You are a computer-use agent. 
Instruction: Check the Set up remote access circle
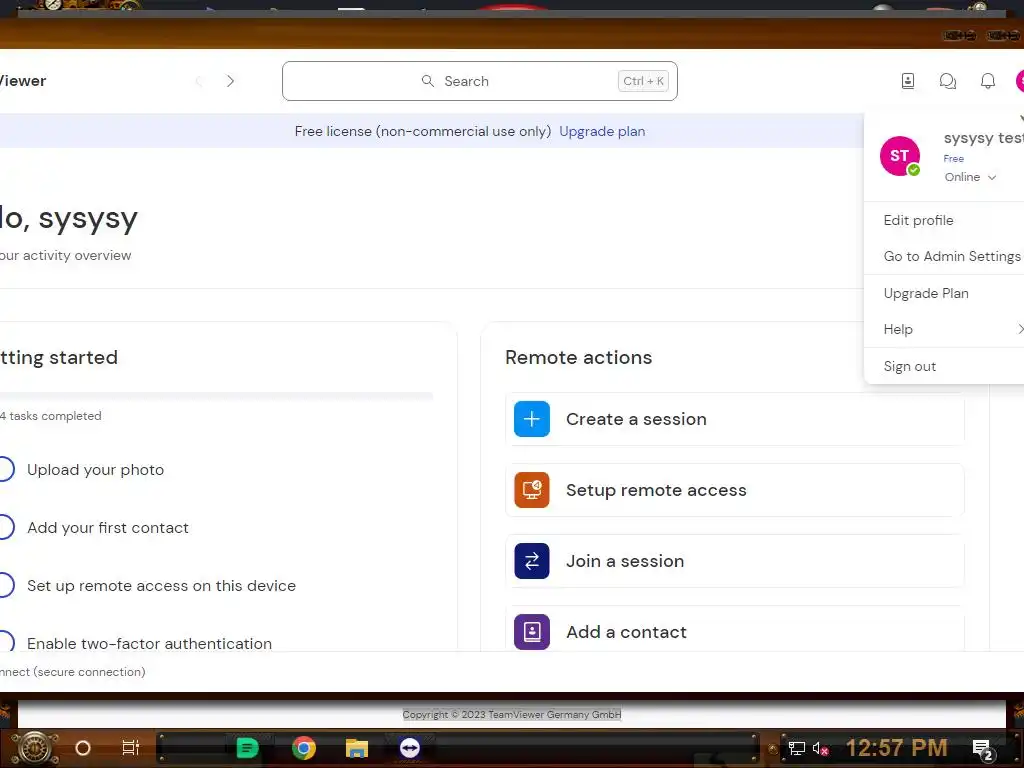click(5, 585)
